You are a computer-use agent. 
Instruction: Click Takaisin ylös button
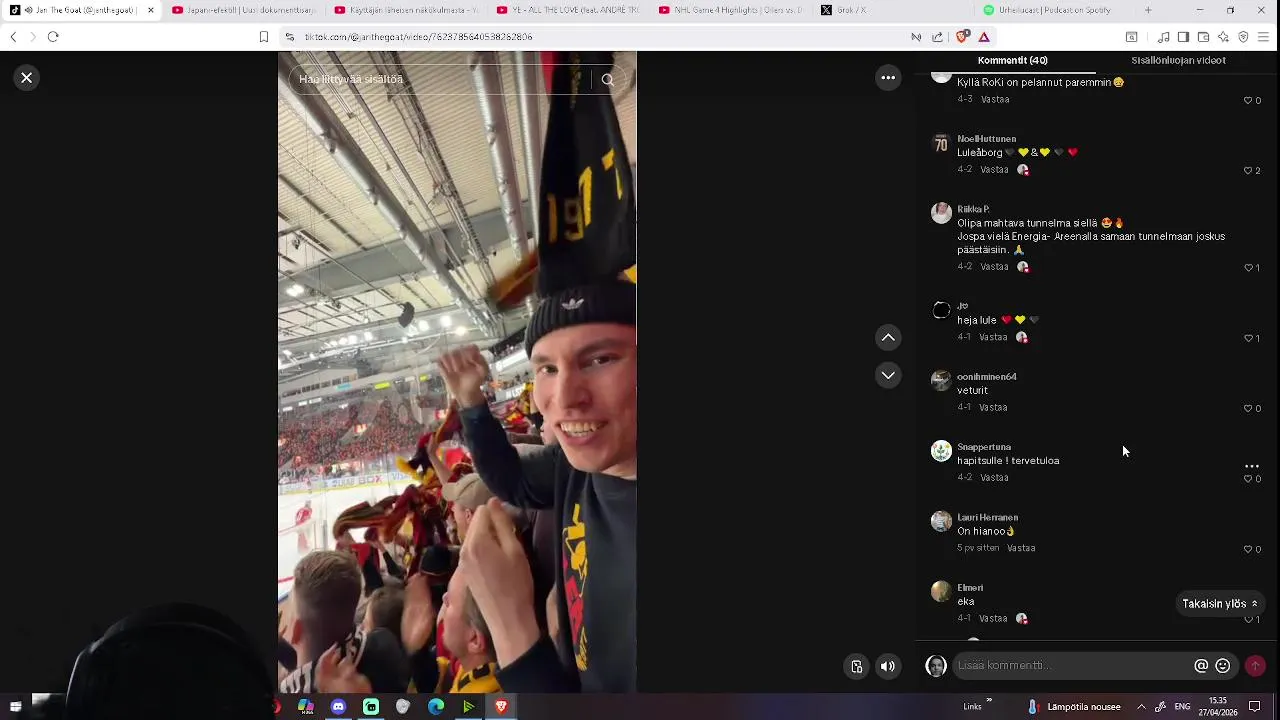pos(1220,604)
